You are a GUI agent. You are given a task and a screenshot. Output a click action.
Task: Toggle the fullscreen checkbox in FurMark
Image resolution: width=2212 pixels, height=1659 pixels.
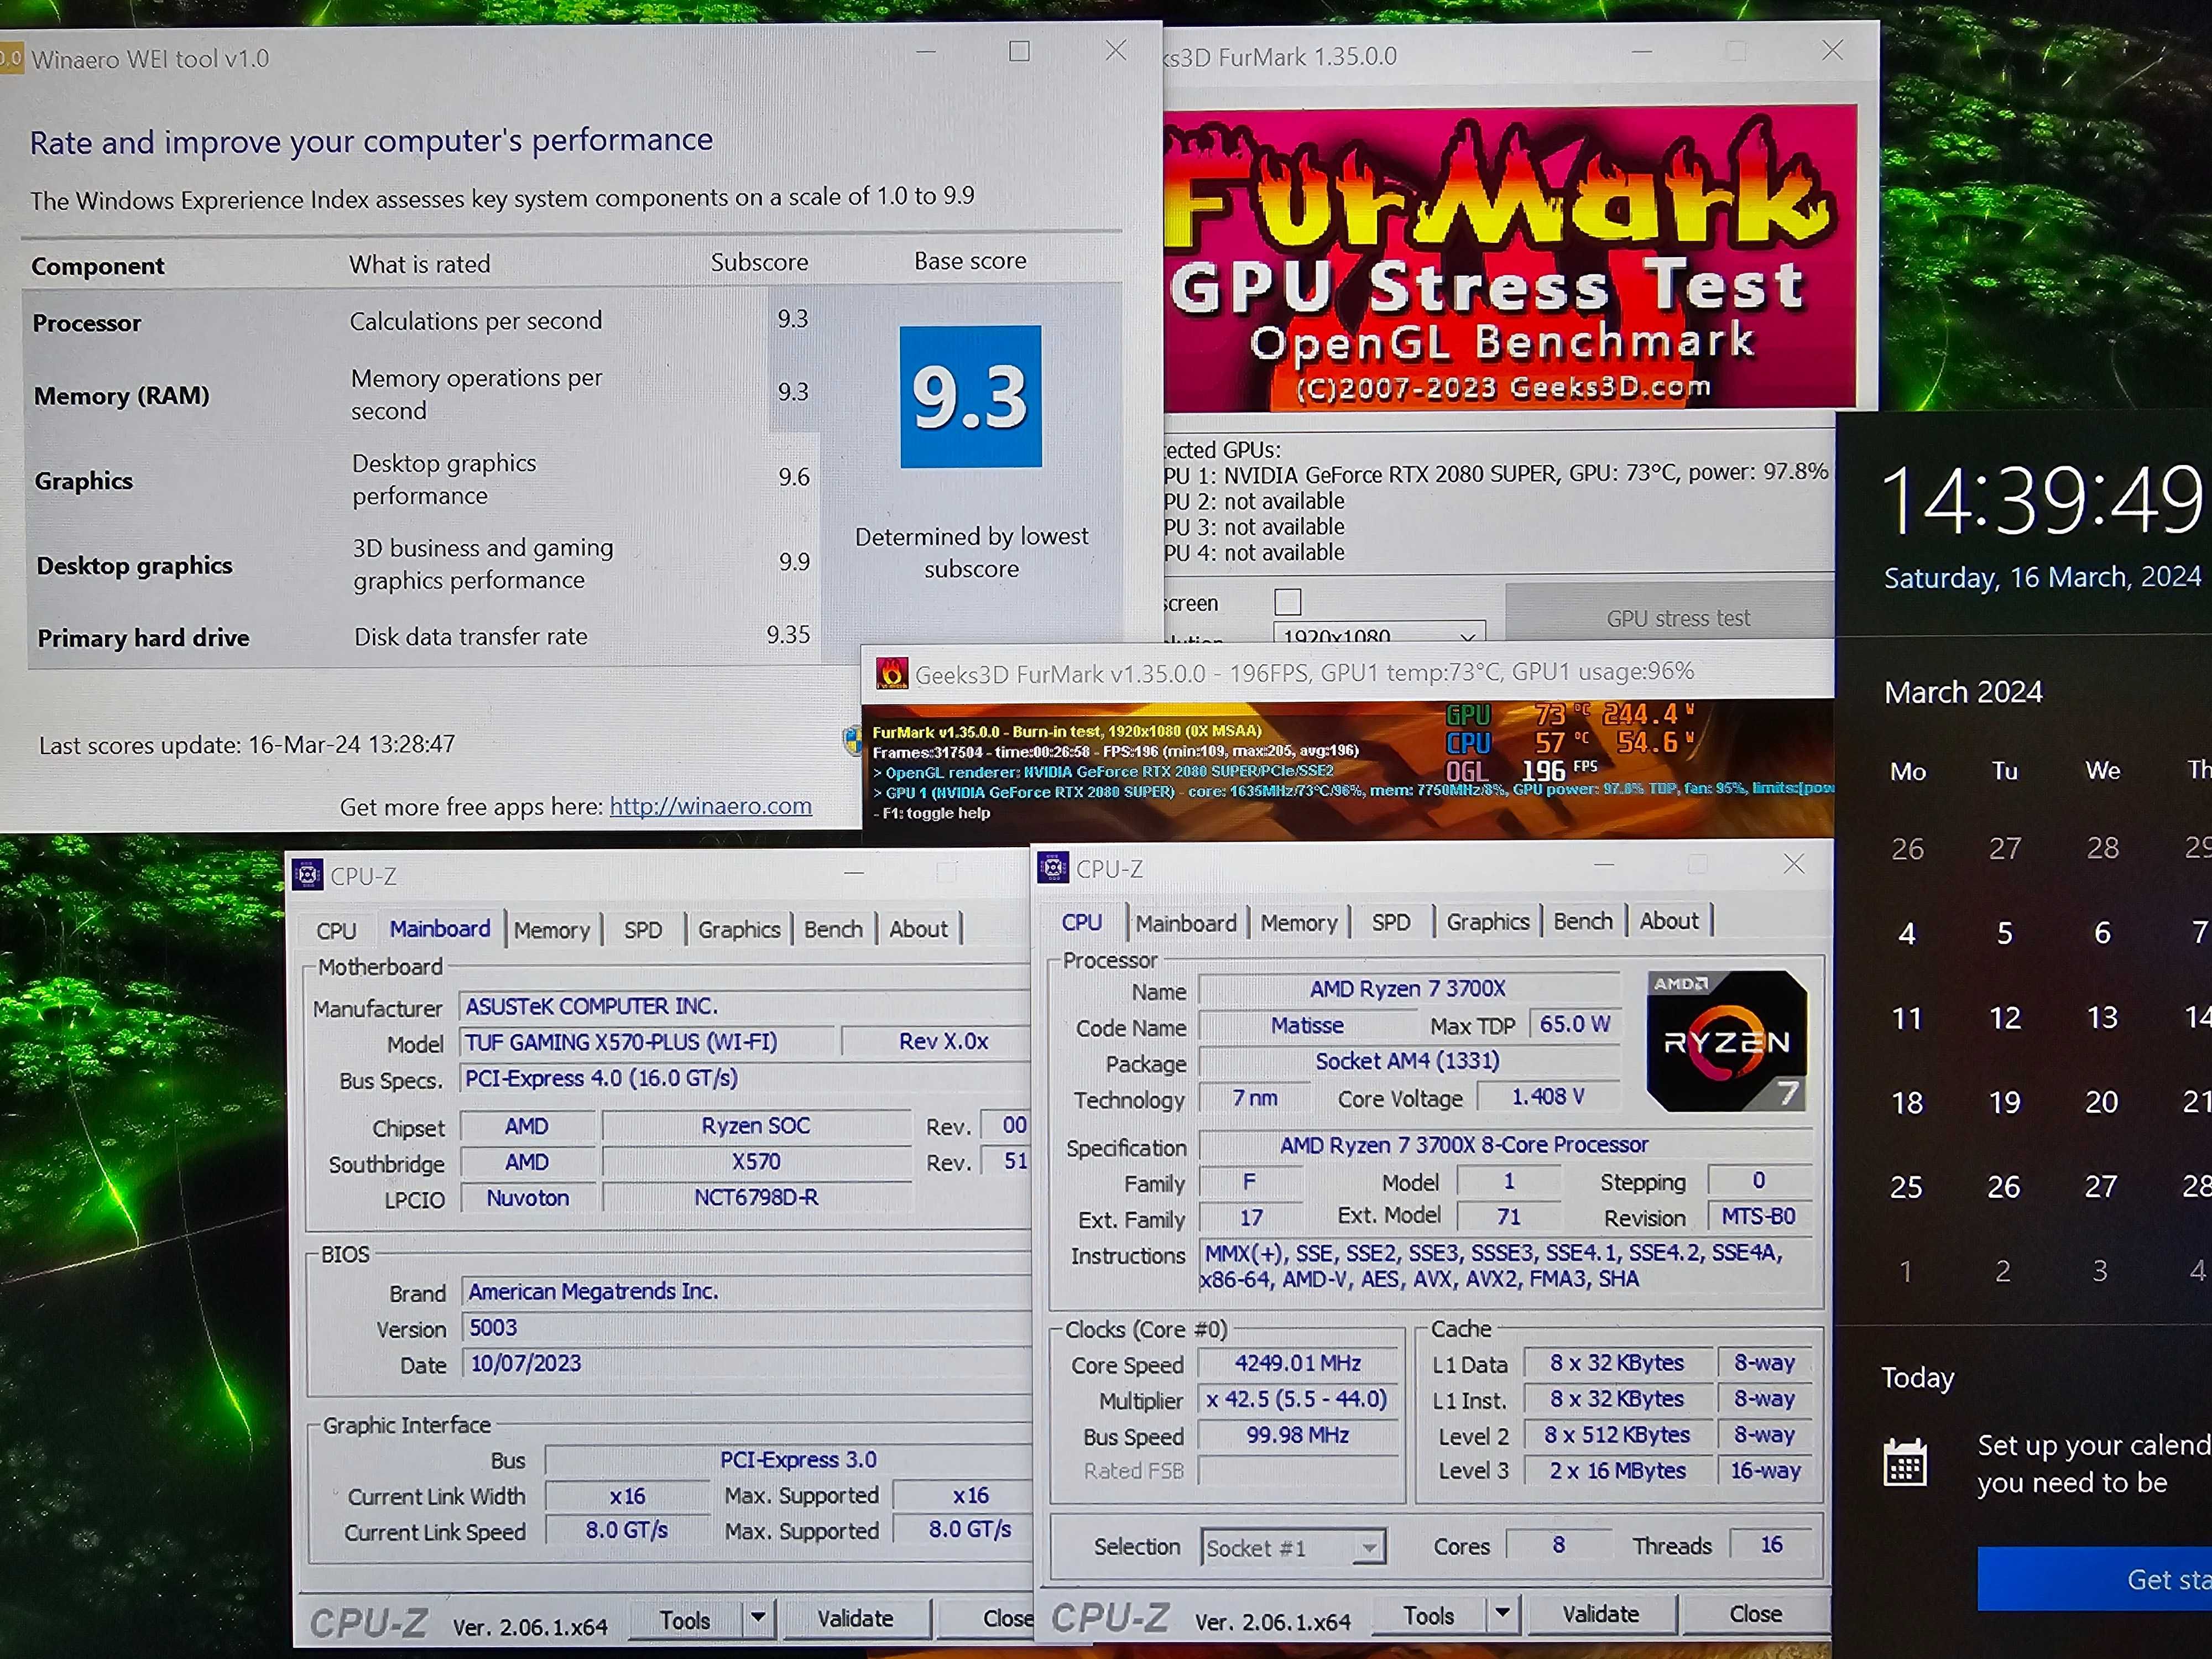click(1288, 602)
